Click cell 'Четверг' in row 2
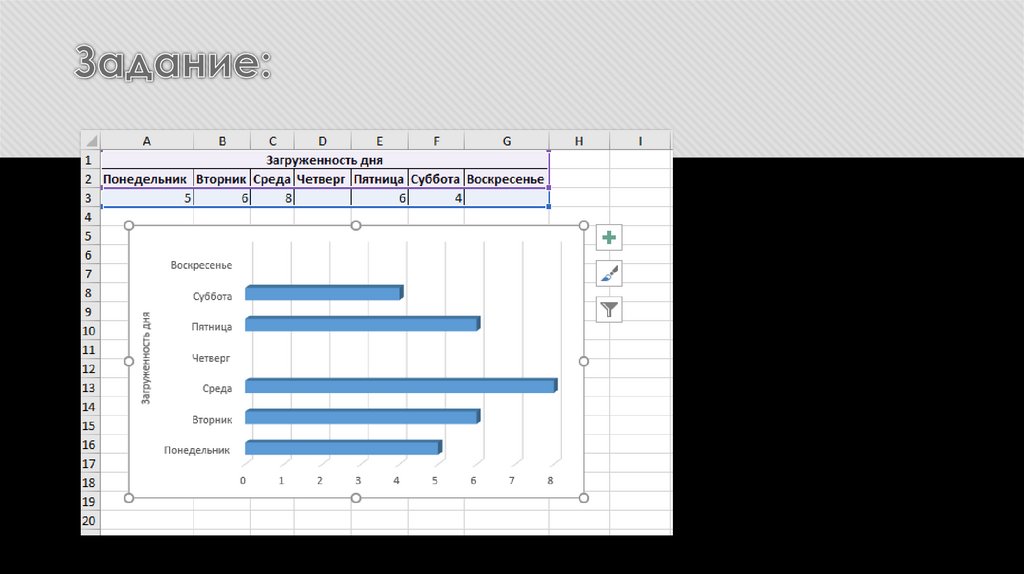The image size is (1024, 574). coord(323,179)
